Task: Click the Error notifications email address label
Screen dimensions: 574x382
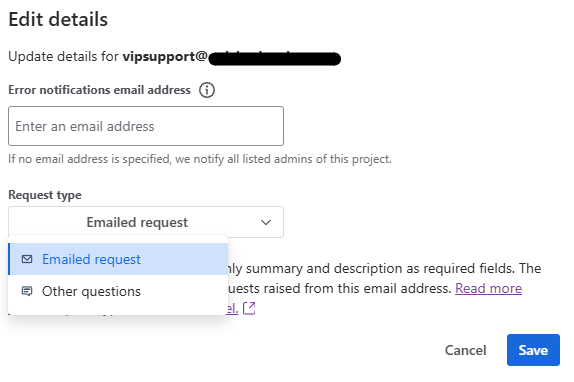Action: tap(99, 90)
